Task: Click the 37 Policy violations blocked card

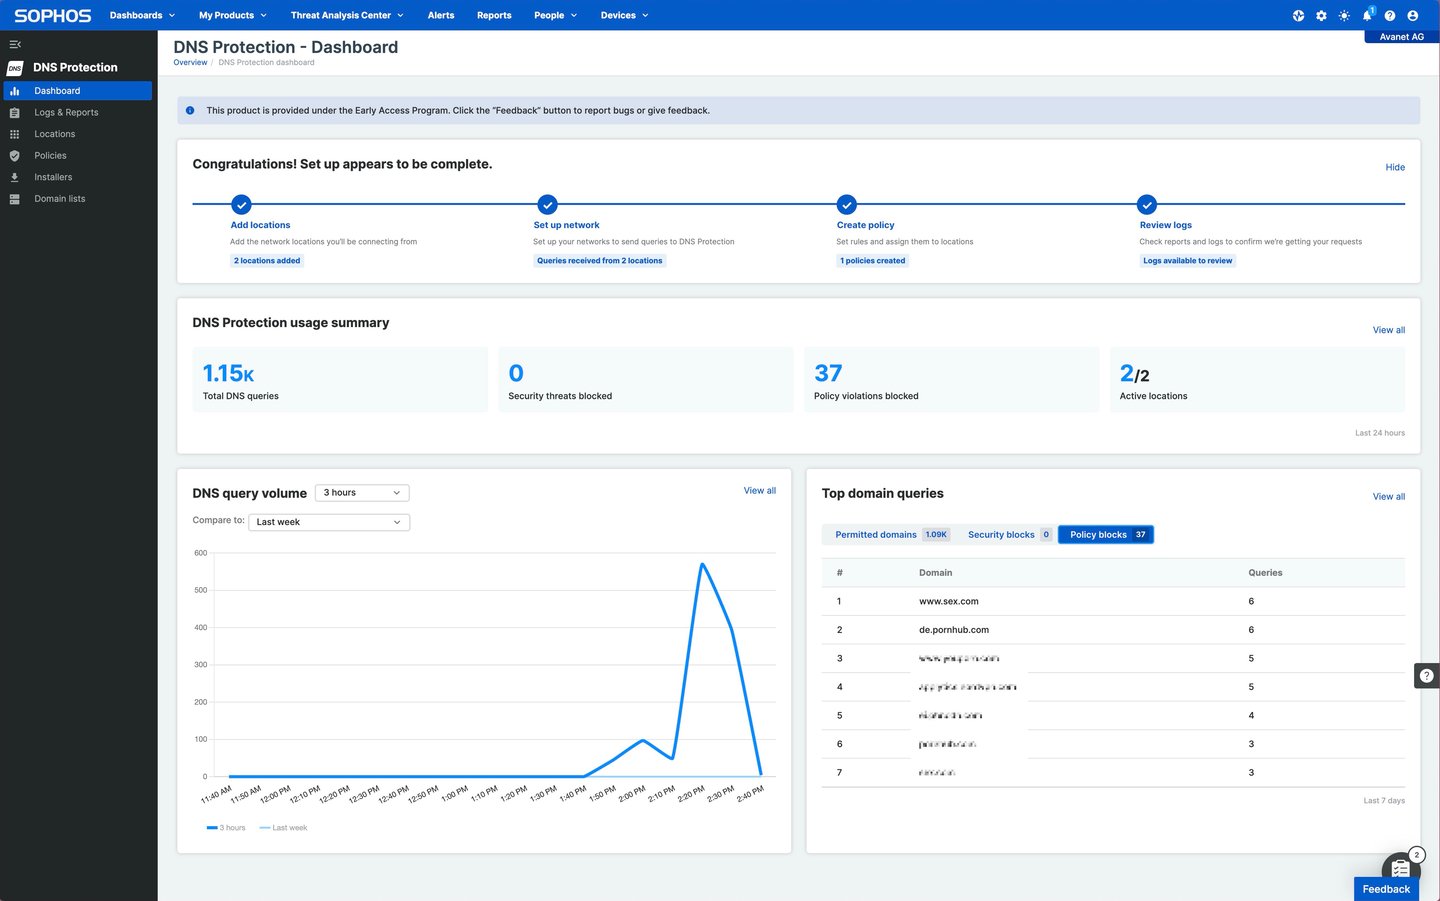Action: pyautogui.click(x=951, y=380)
